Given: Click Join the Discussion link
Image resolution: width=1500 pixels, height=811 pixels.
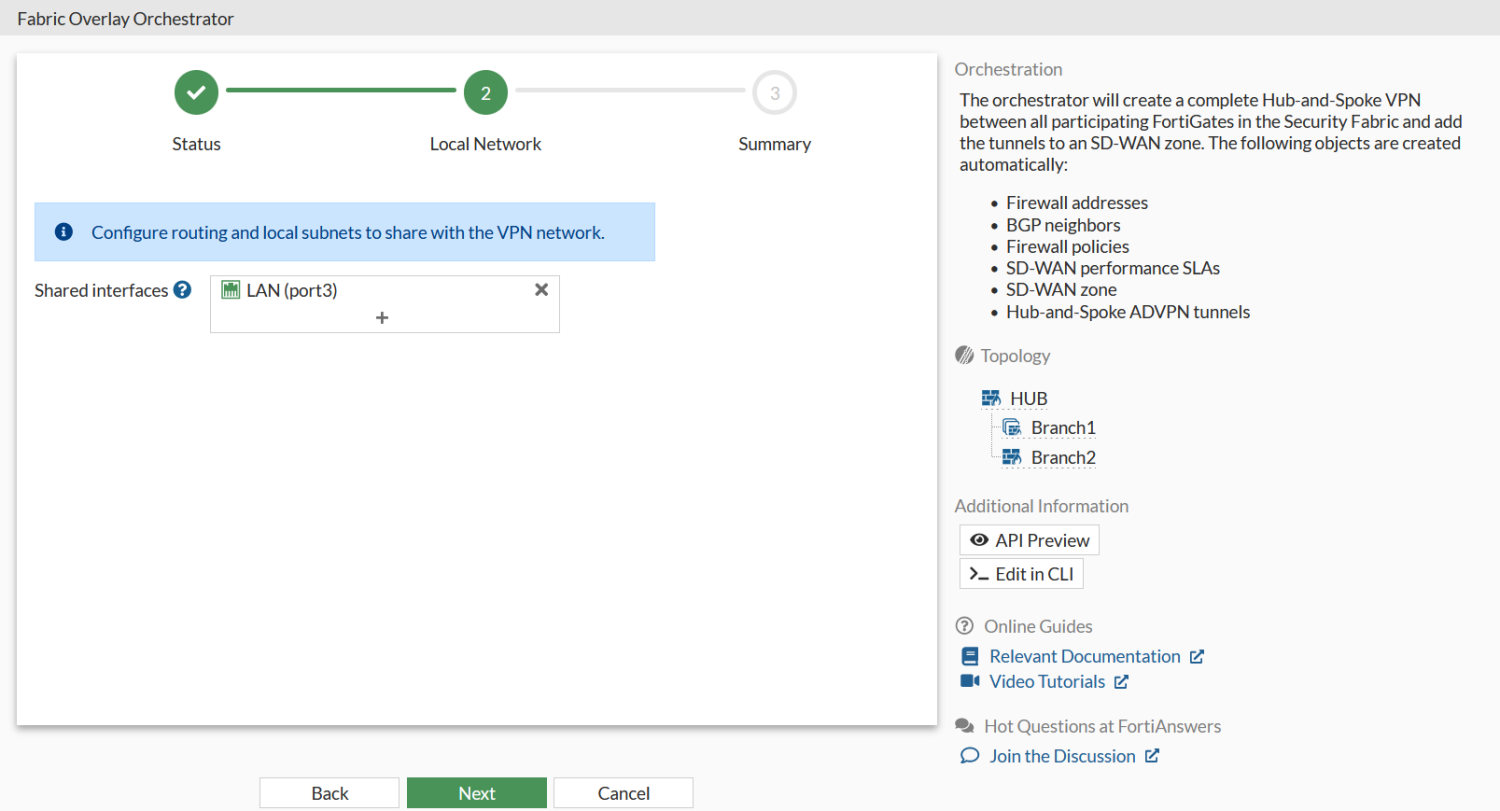Looking at the screenshot, I should click(x=1061, y=755).
